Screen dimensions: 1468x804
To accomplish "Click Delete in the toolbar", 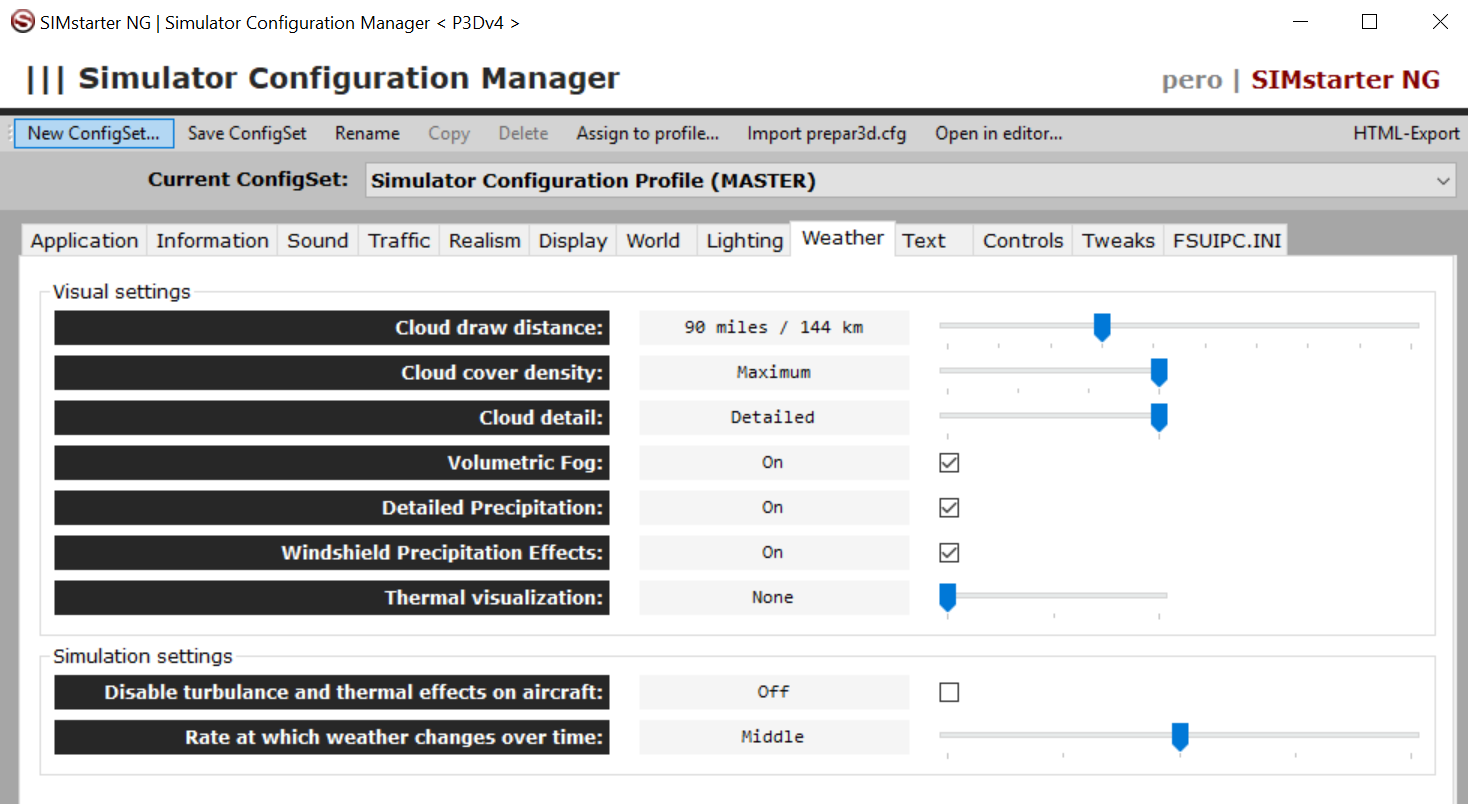I will [523, 133].
